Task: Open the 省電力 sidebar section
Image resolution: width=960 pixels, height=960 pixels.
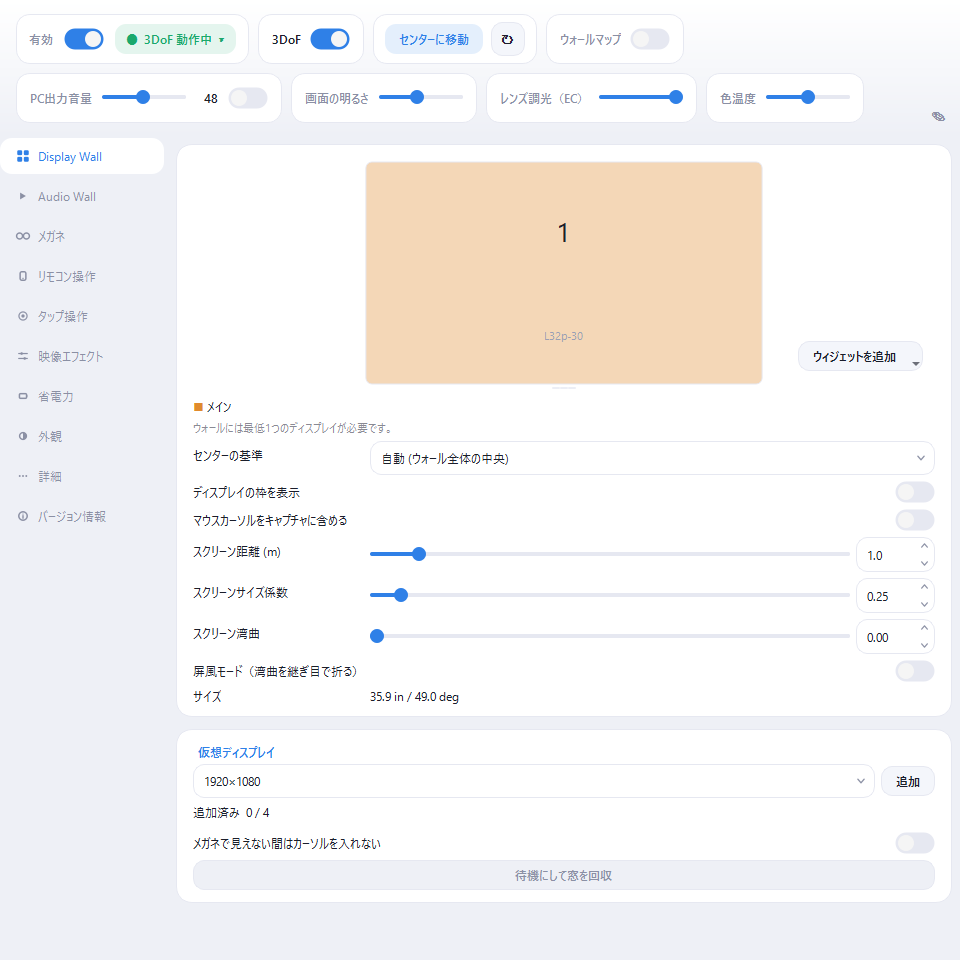Action: coord(82,396)
